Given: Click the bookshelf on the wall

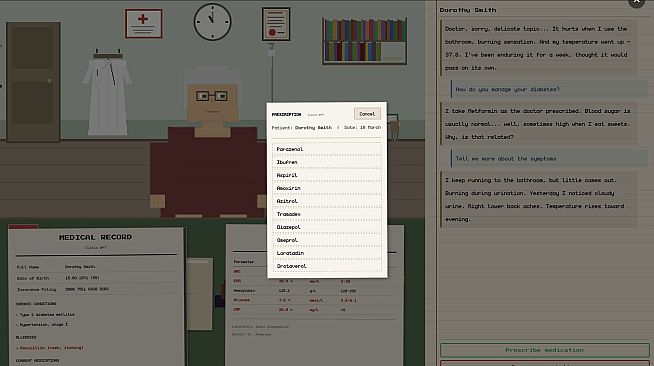Looking at the screenshot, I should (x=365, y=41).
